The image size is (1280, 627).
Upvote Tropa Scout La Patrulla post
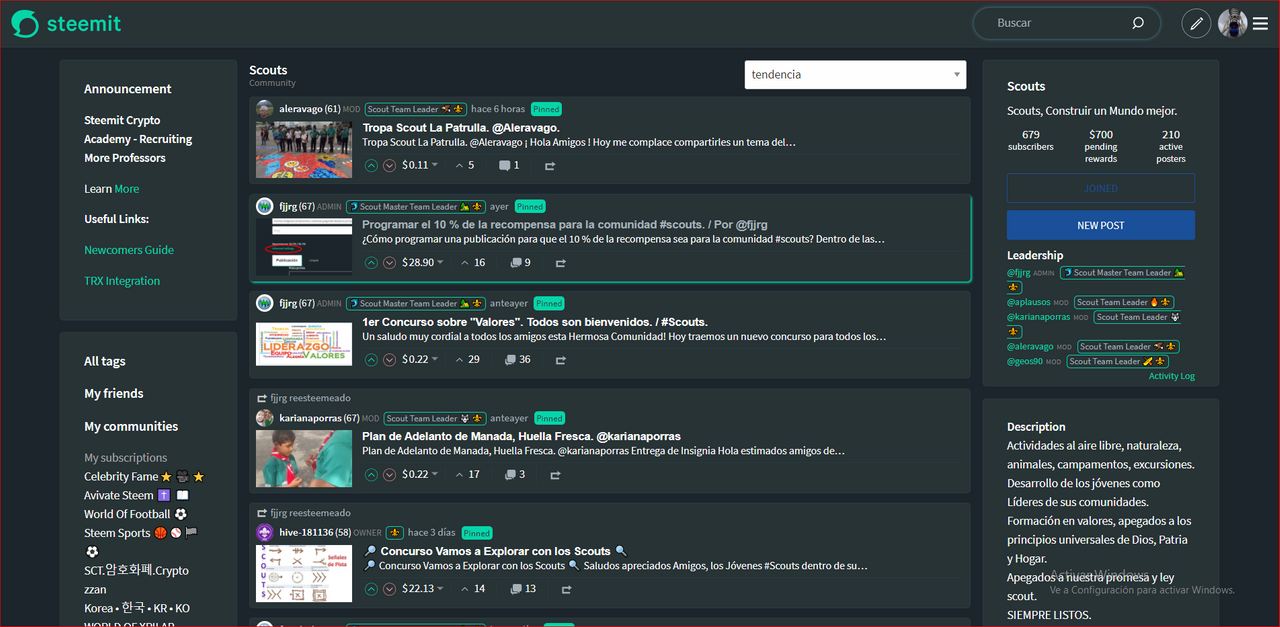click(x=371, y=165)
